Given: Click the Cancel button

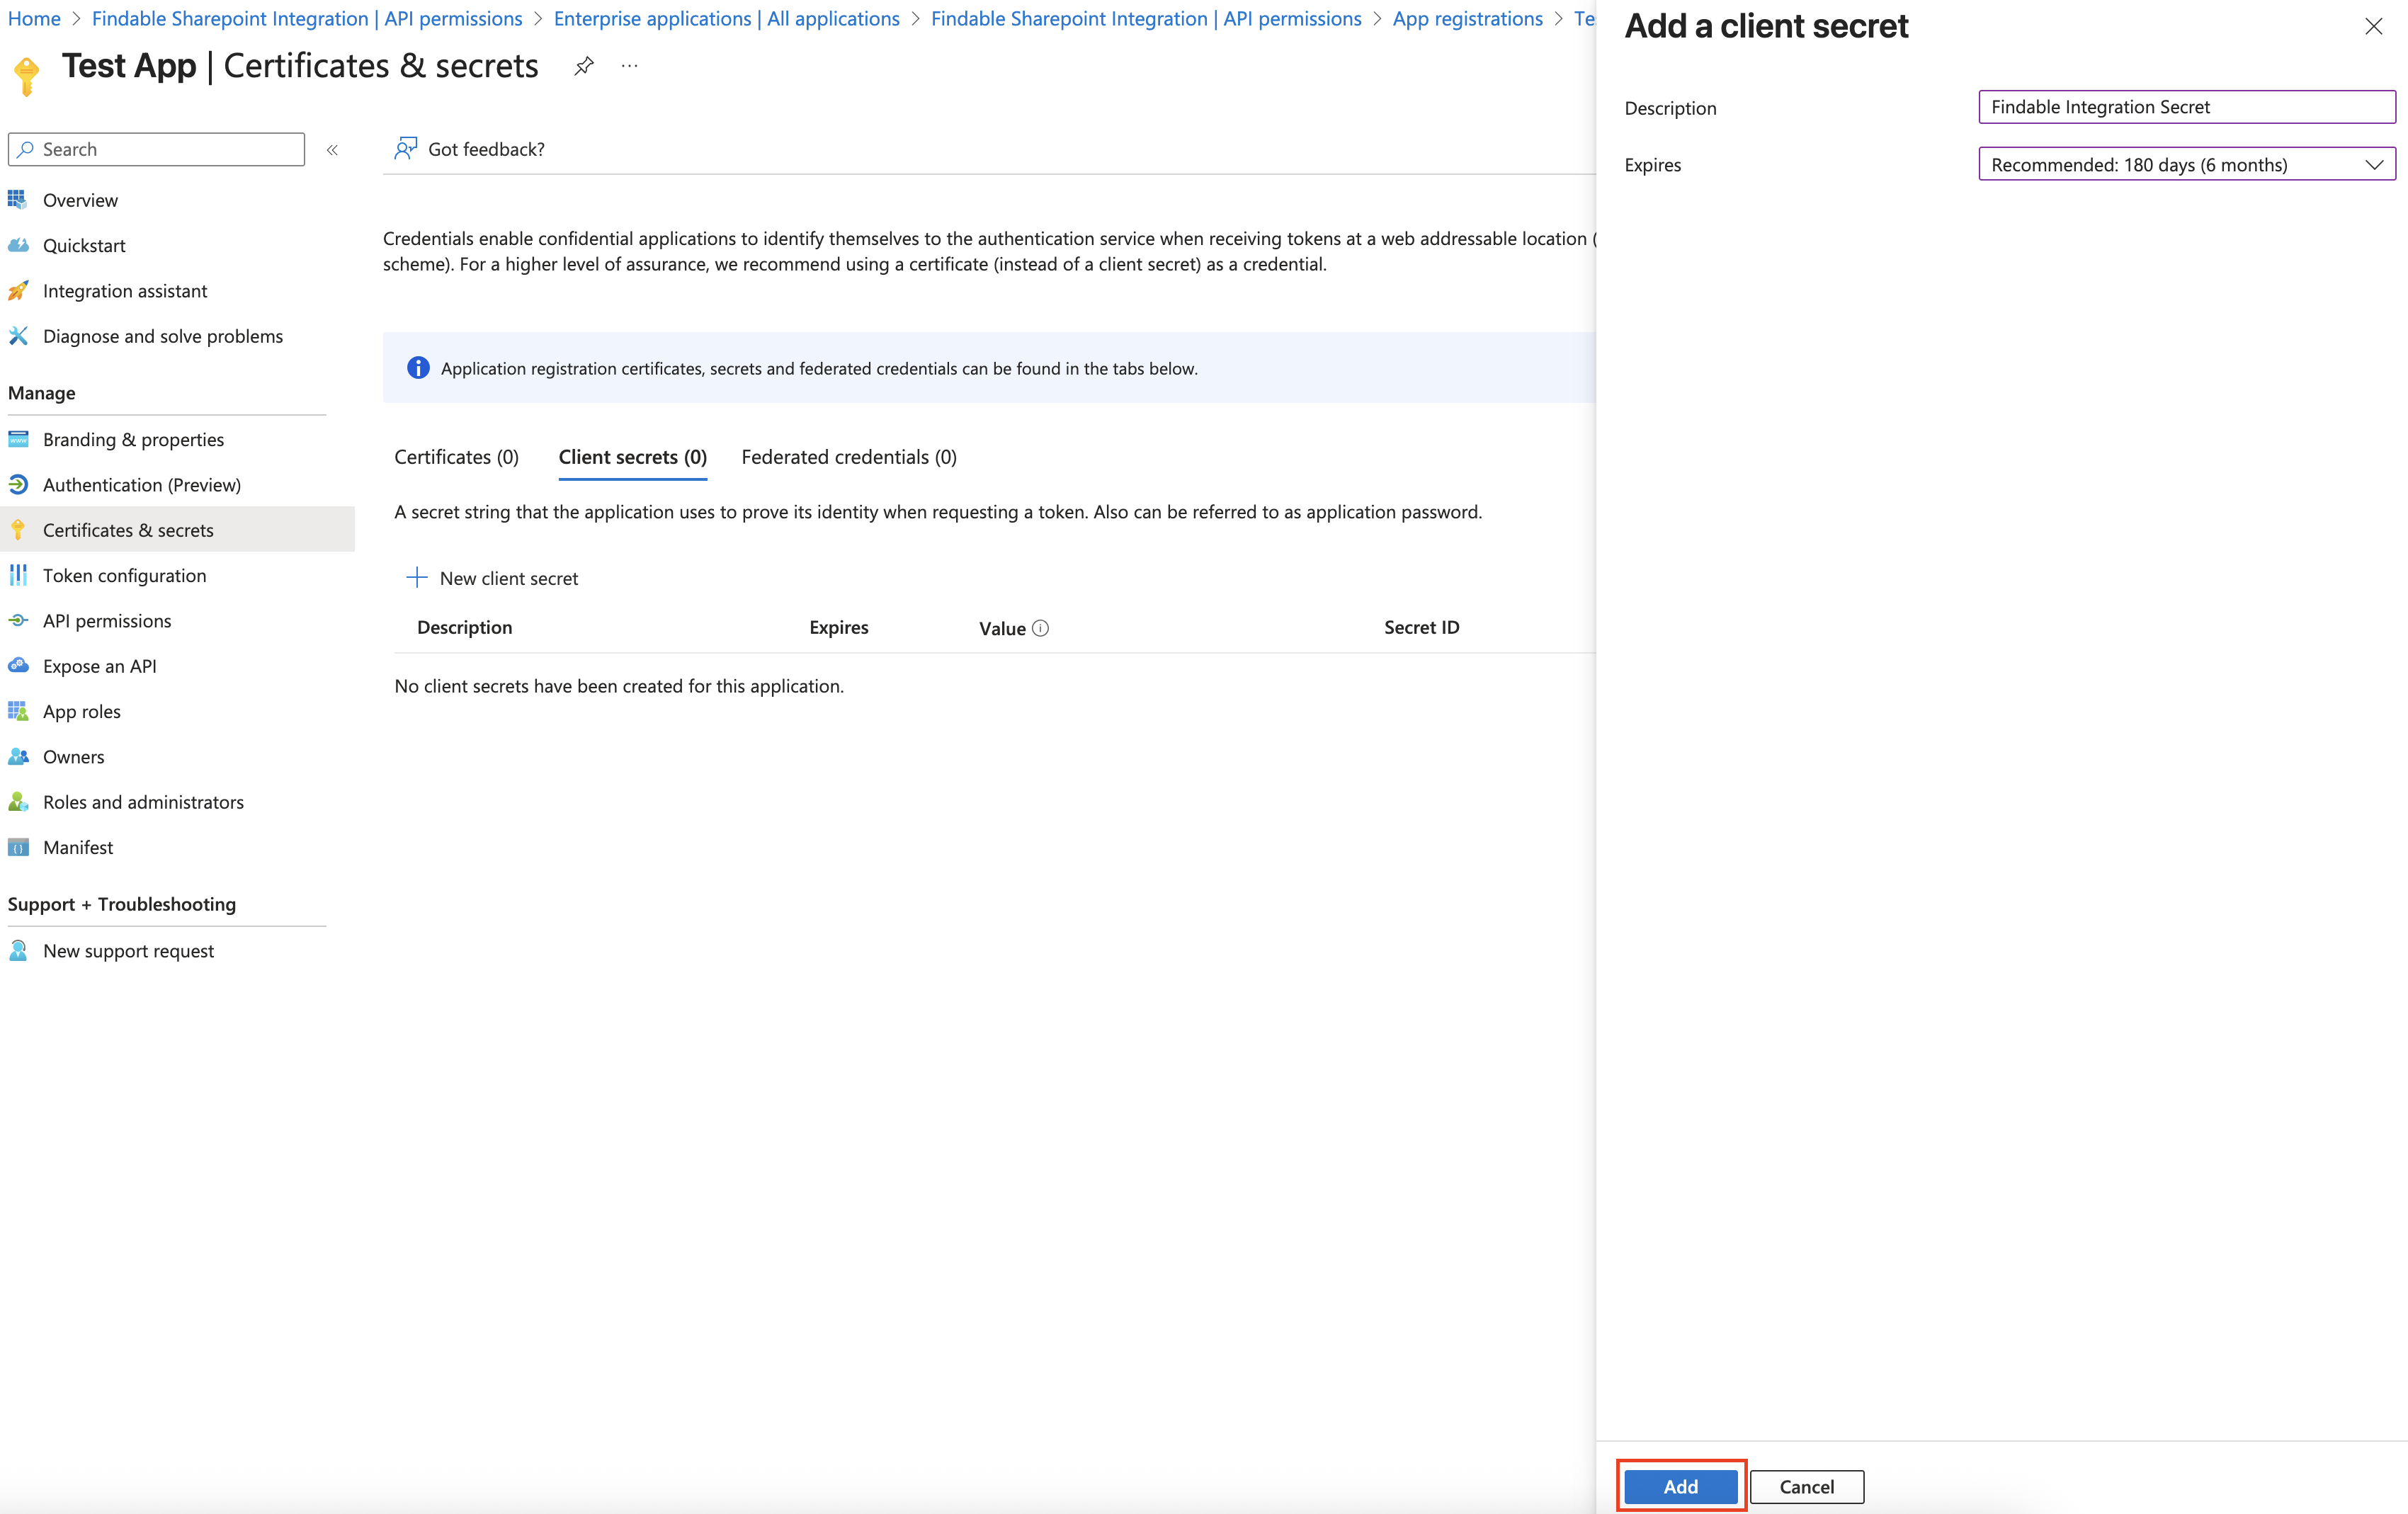Looking at the screenshot, I should click(1806, 1486).
